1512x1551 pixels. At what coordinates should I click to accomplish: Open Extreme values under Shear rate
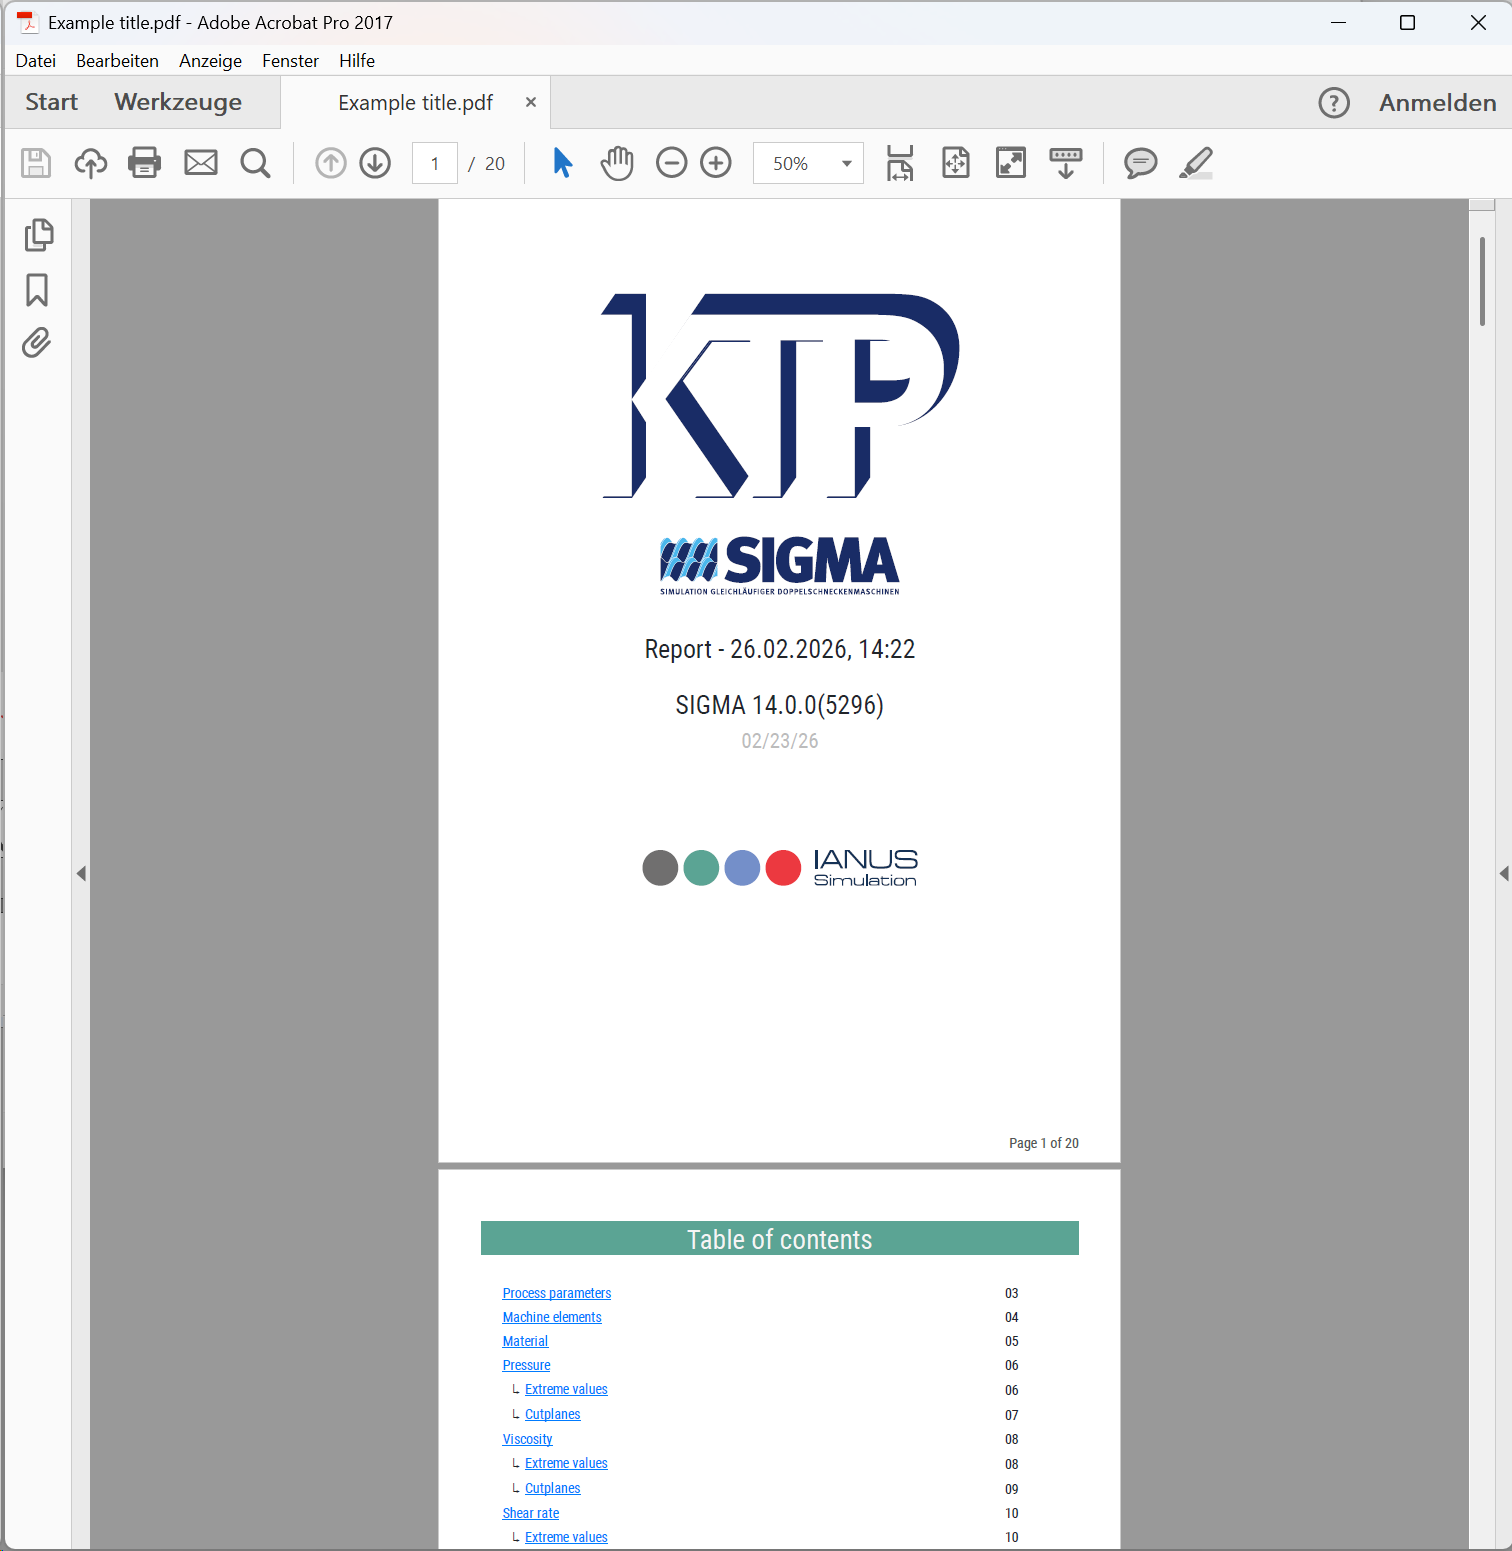pos(566,1537)
